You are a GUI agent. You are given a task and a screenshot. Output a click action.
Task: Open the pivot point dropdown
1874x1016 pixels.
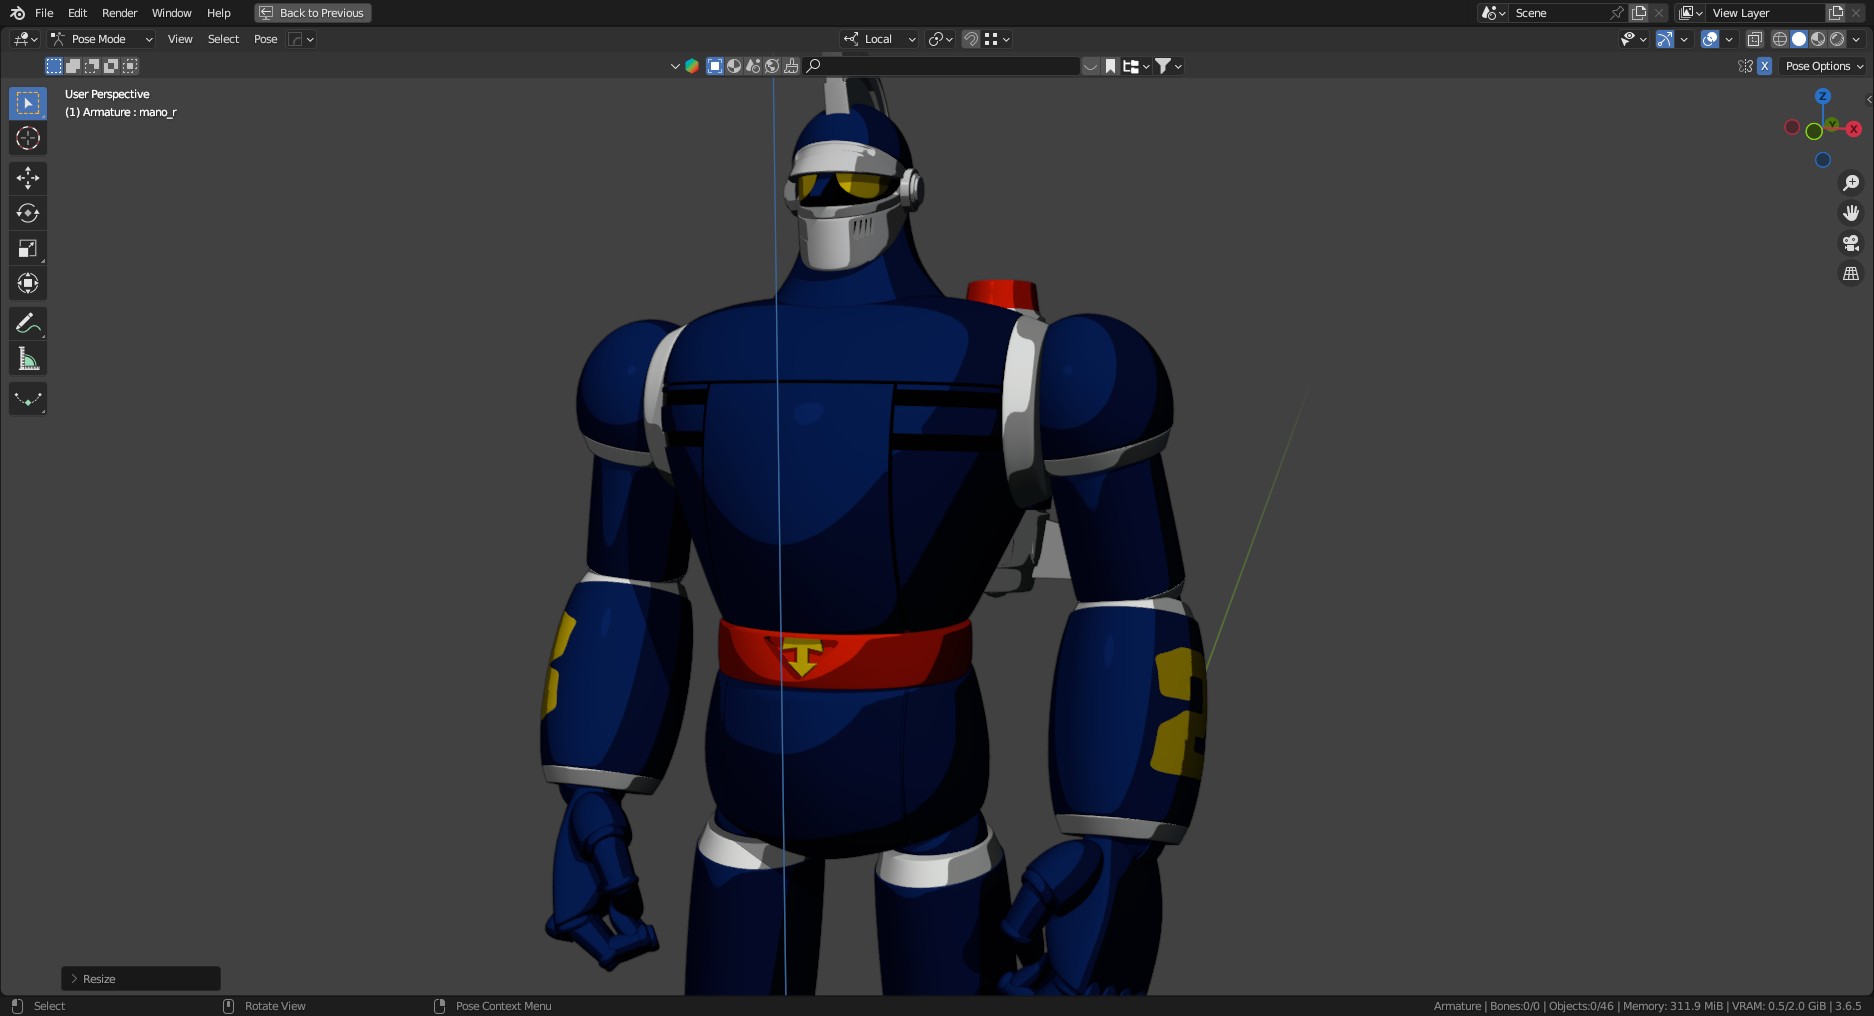point(940,39)
